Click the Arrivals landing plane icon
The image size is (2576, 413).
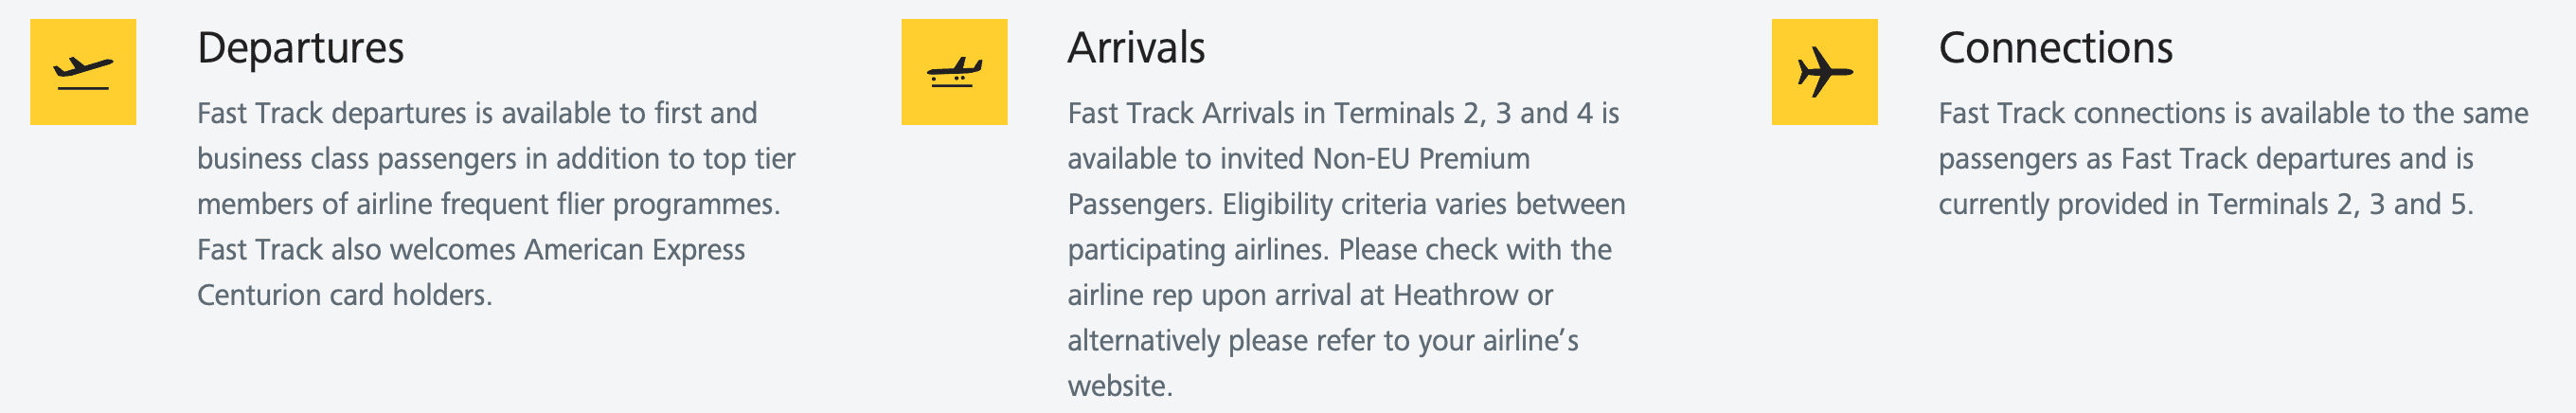pyautogui.click(x=954, y=72)
